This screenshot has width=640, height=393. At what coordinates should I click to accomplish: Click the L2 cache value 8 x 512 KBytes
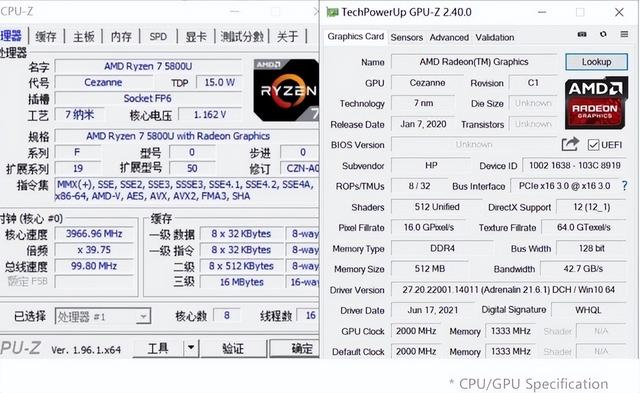coord(242,266)
